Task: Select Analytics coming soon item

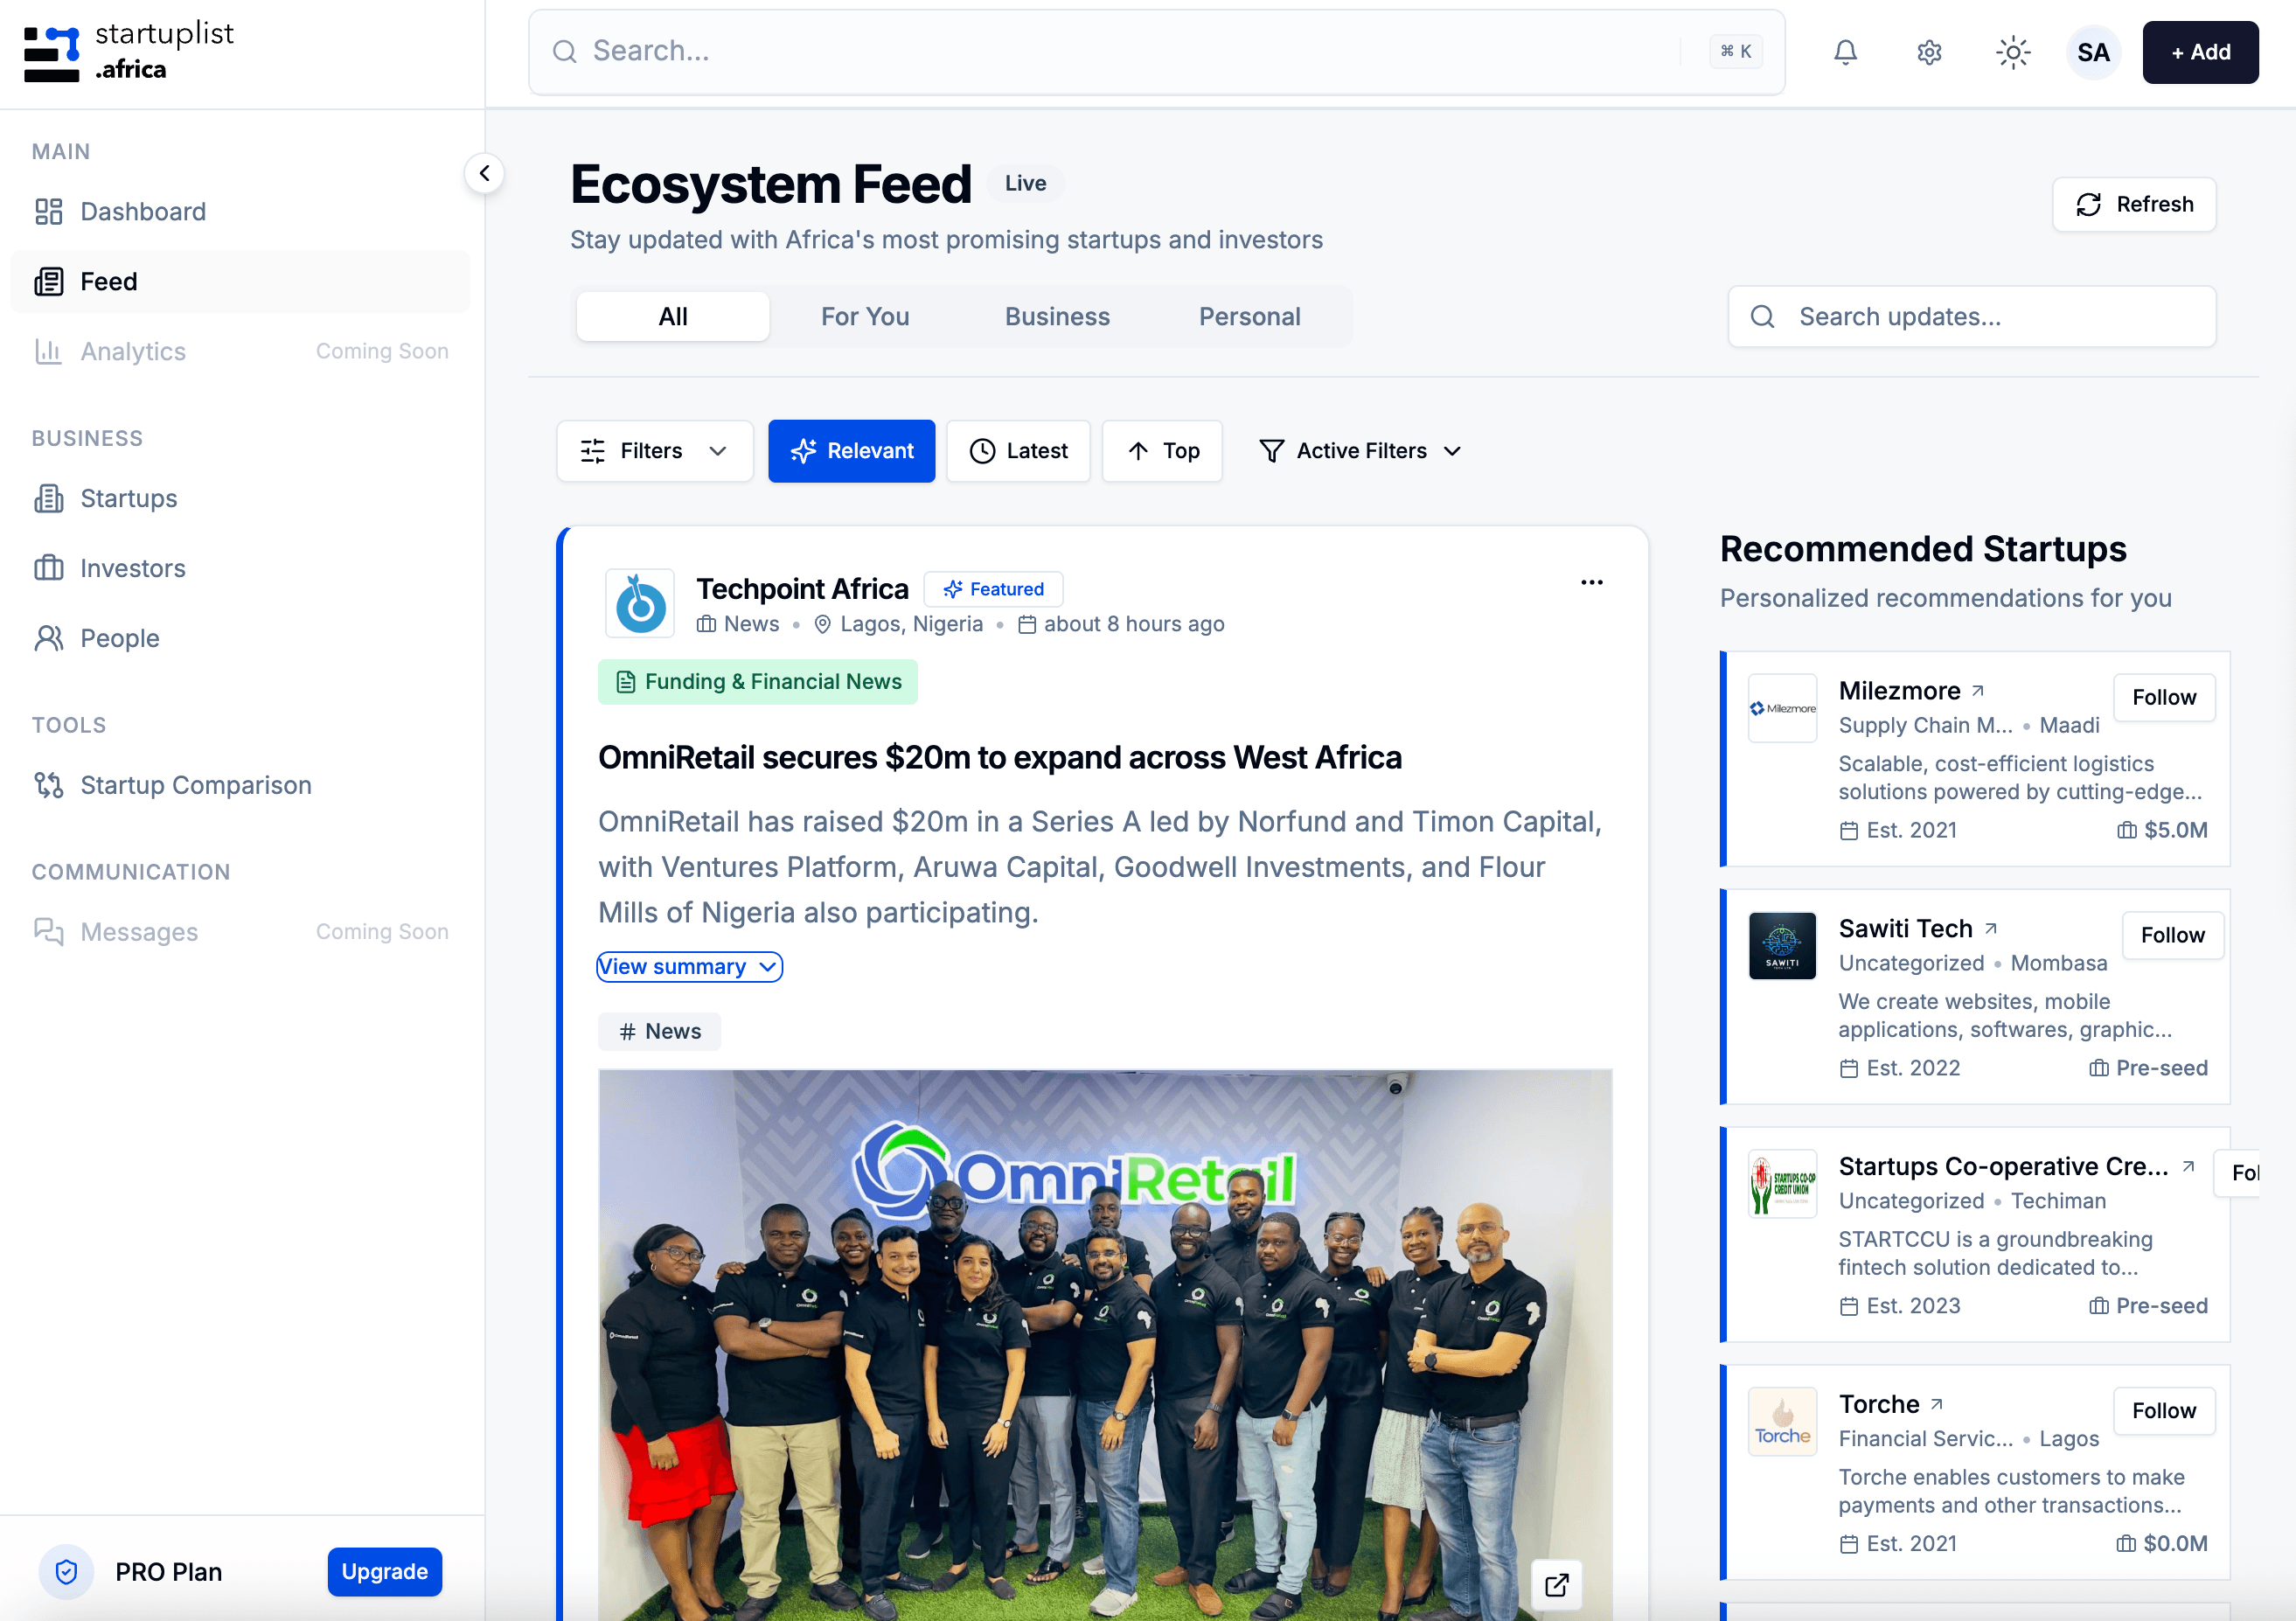Action: click(240, 352)
